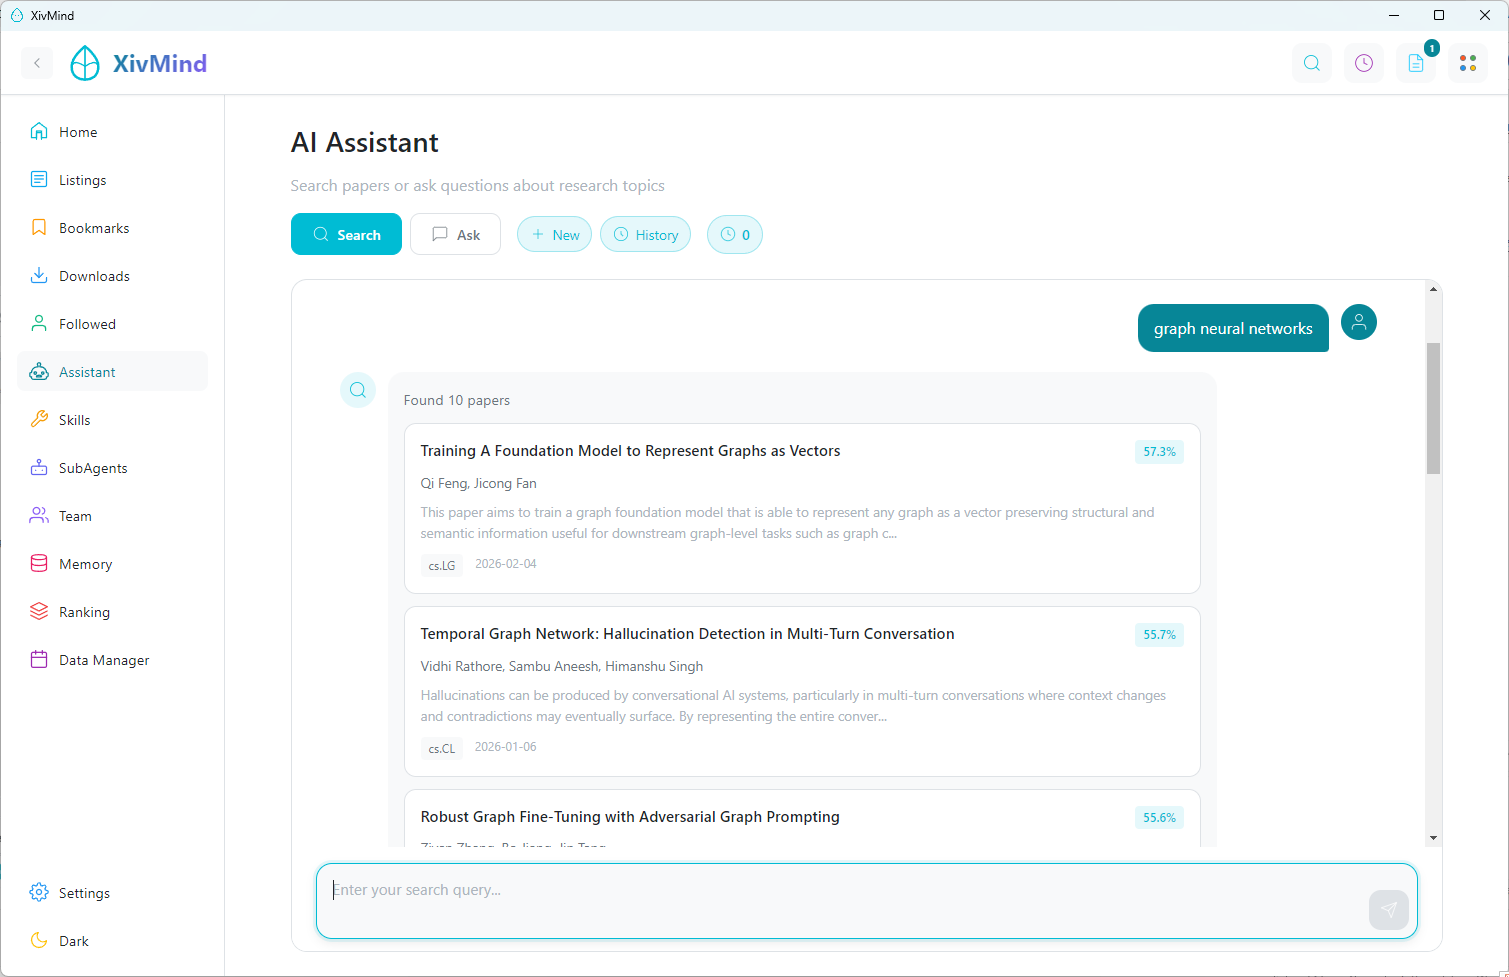This screenshot has height=977, width=1509.
Task: Click authors 'Qi Feng, Jicong Fan'
Action: click(479, 483)
